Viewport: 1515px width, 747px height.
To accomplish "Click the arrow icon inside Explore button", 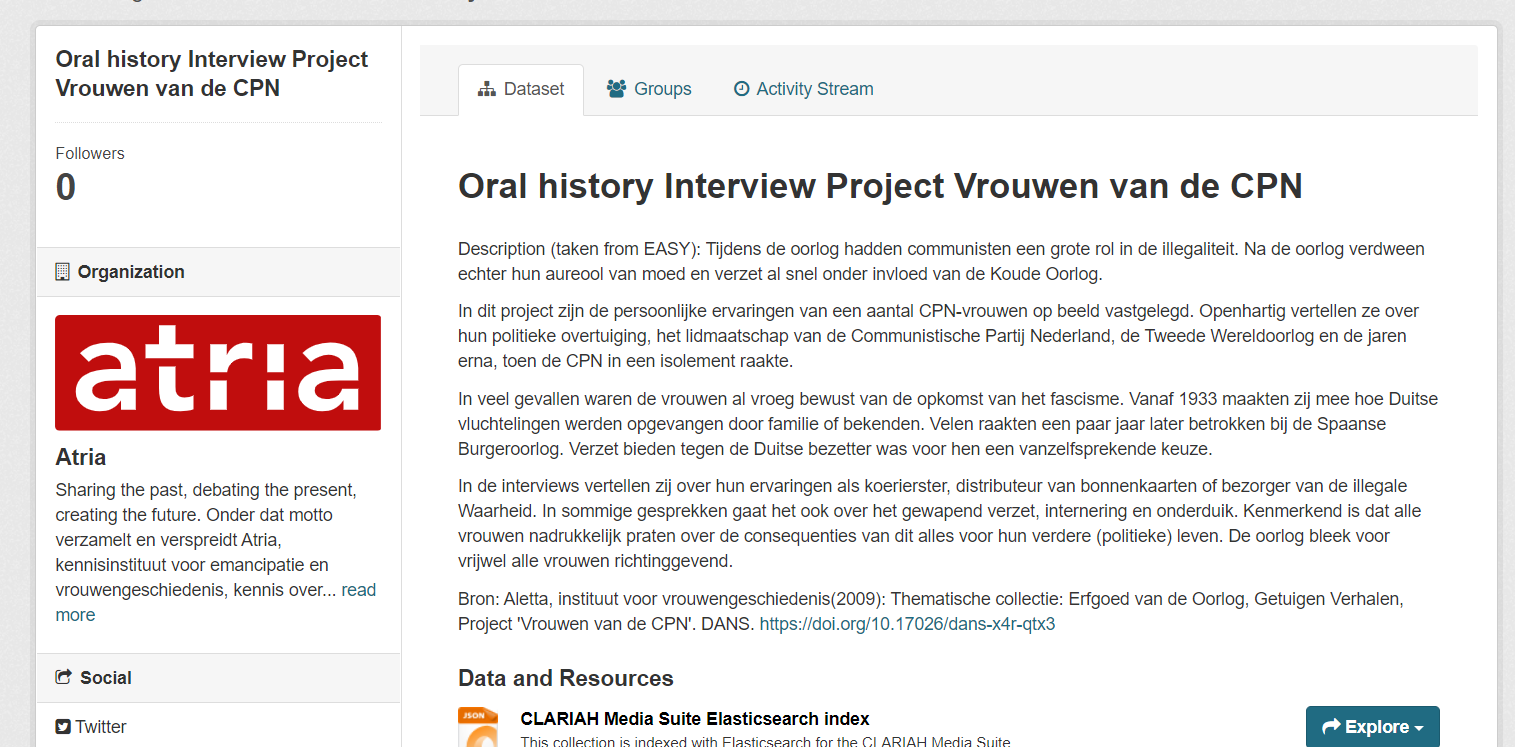I will click(x=1331, y=727).
